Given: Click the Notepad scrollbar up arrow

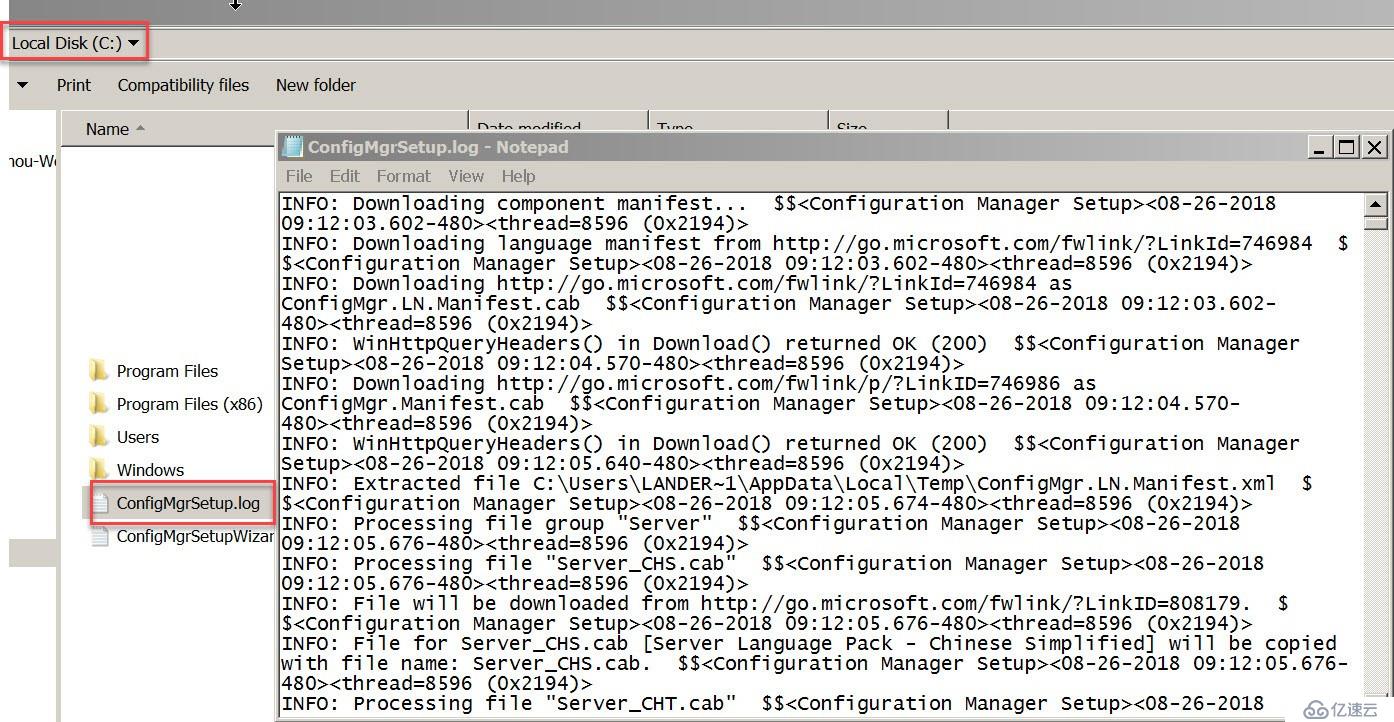Looking at the screenshot, I should coord(1376,204).
